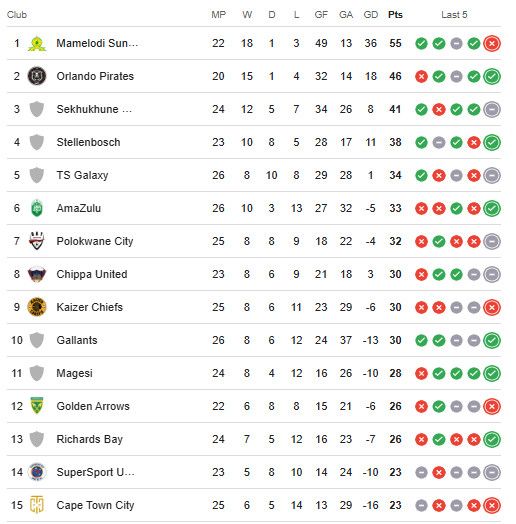Open the Richards Bay team row

[x=254, y=439]
